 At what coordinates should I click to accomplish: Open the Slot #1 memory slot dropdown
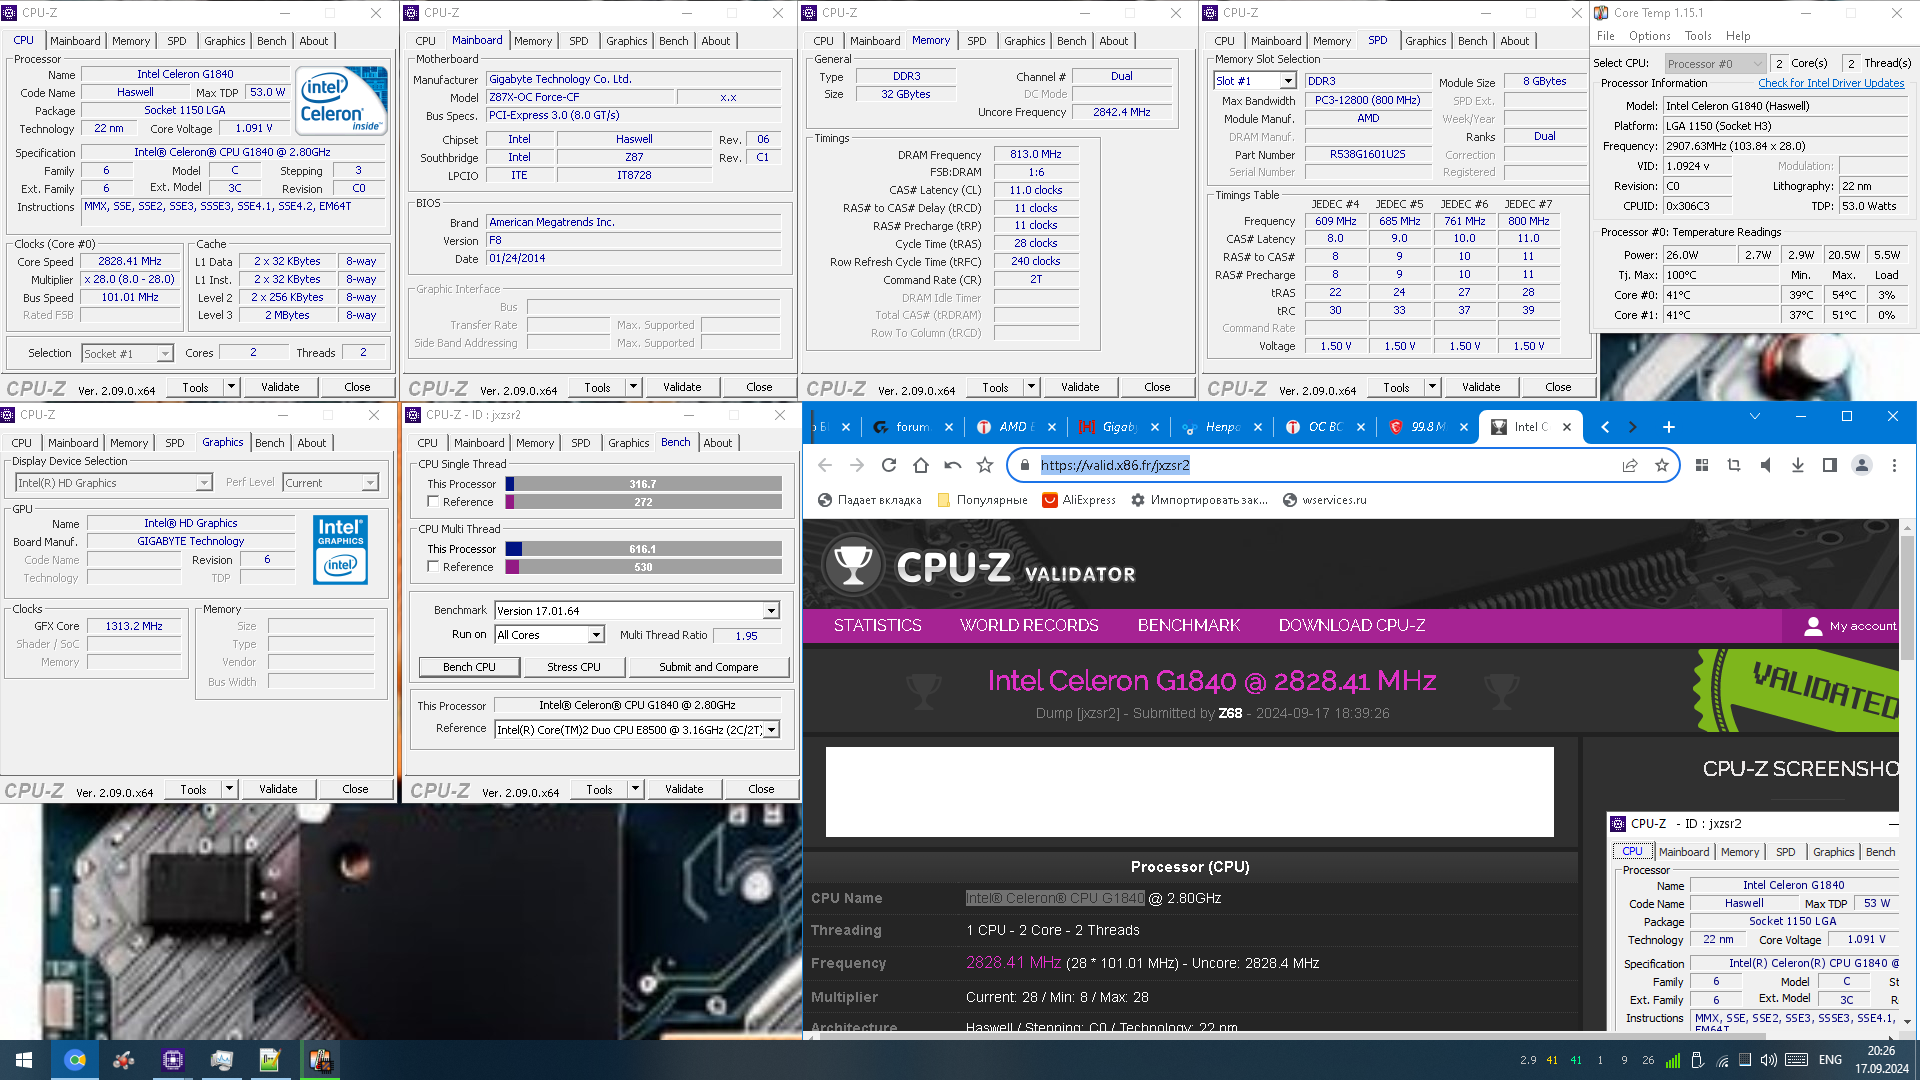[x=1255, y=81]
